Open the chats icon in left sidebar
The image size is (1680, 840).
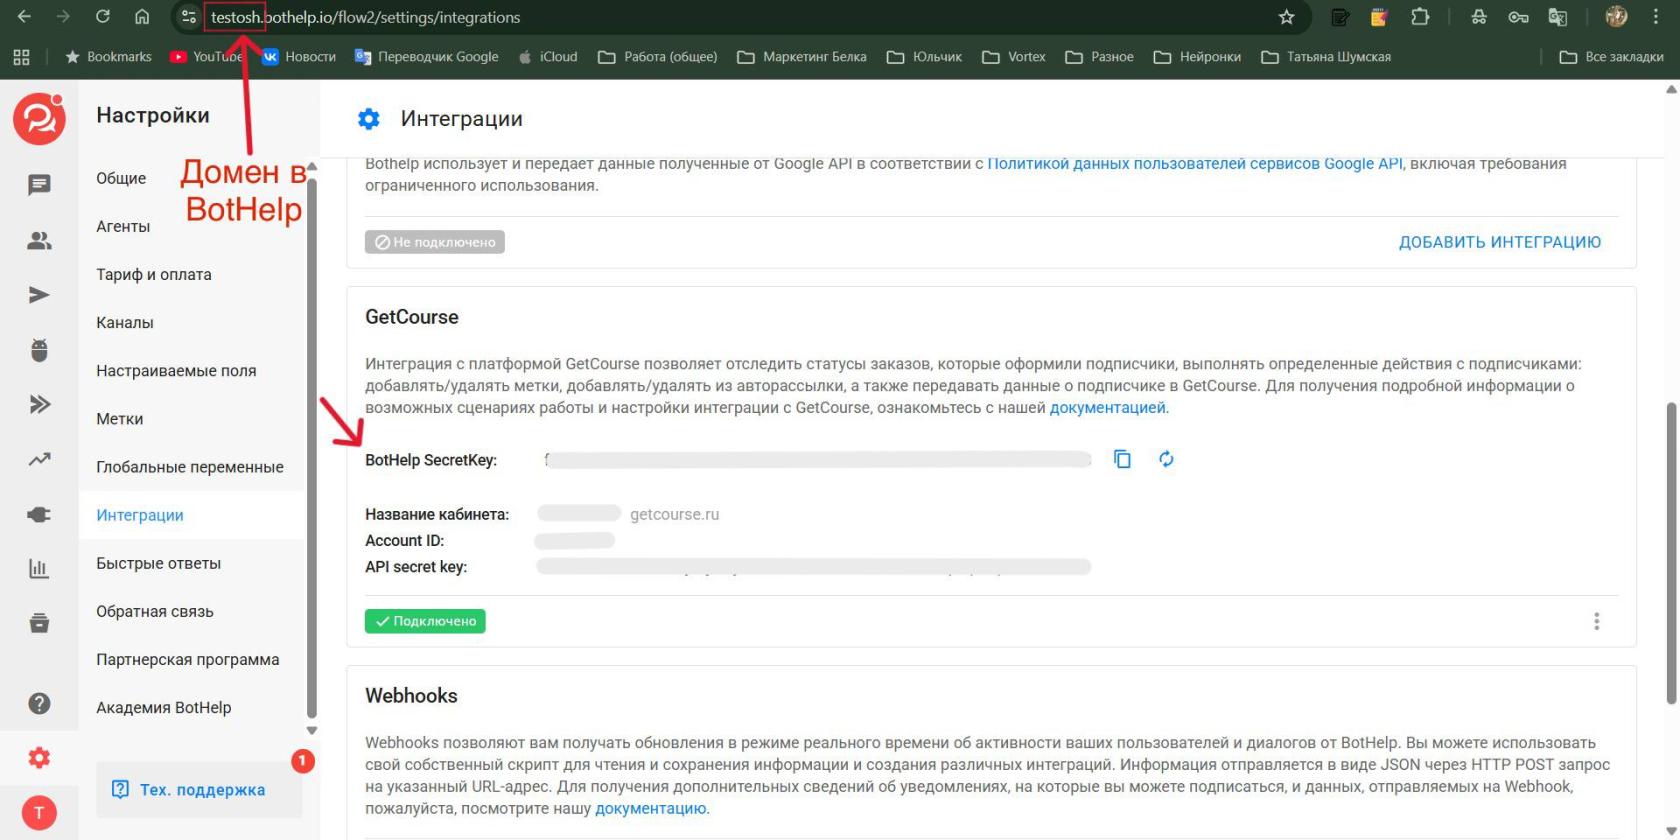pos(39,185)
